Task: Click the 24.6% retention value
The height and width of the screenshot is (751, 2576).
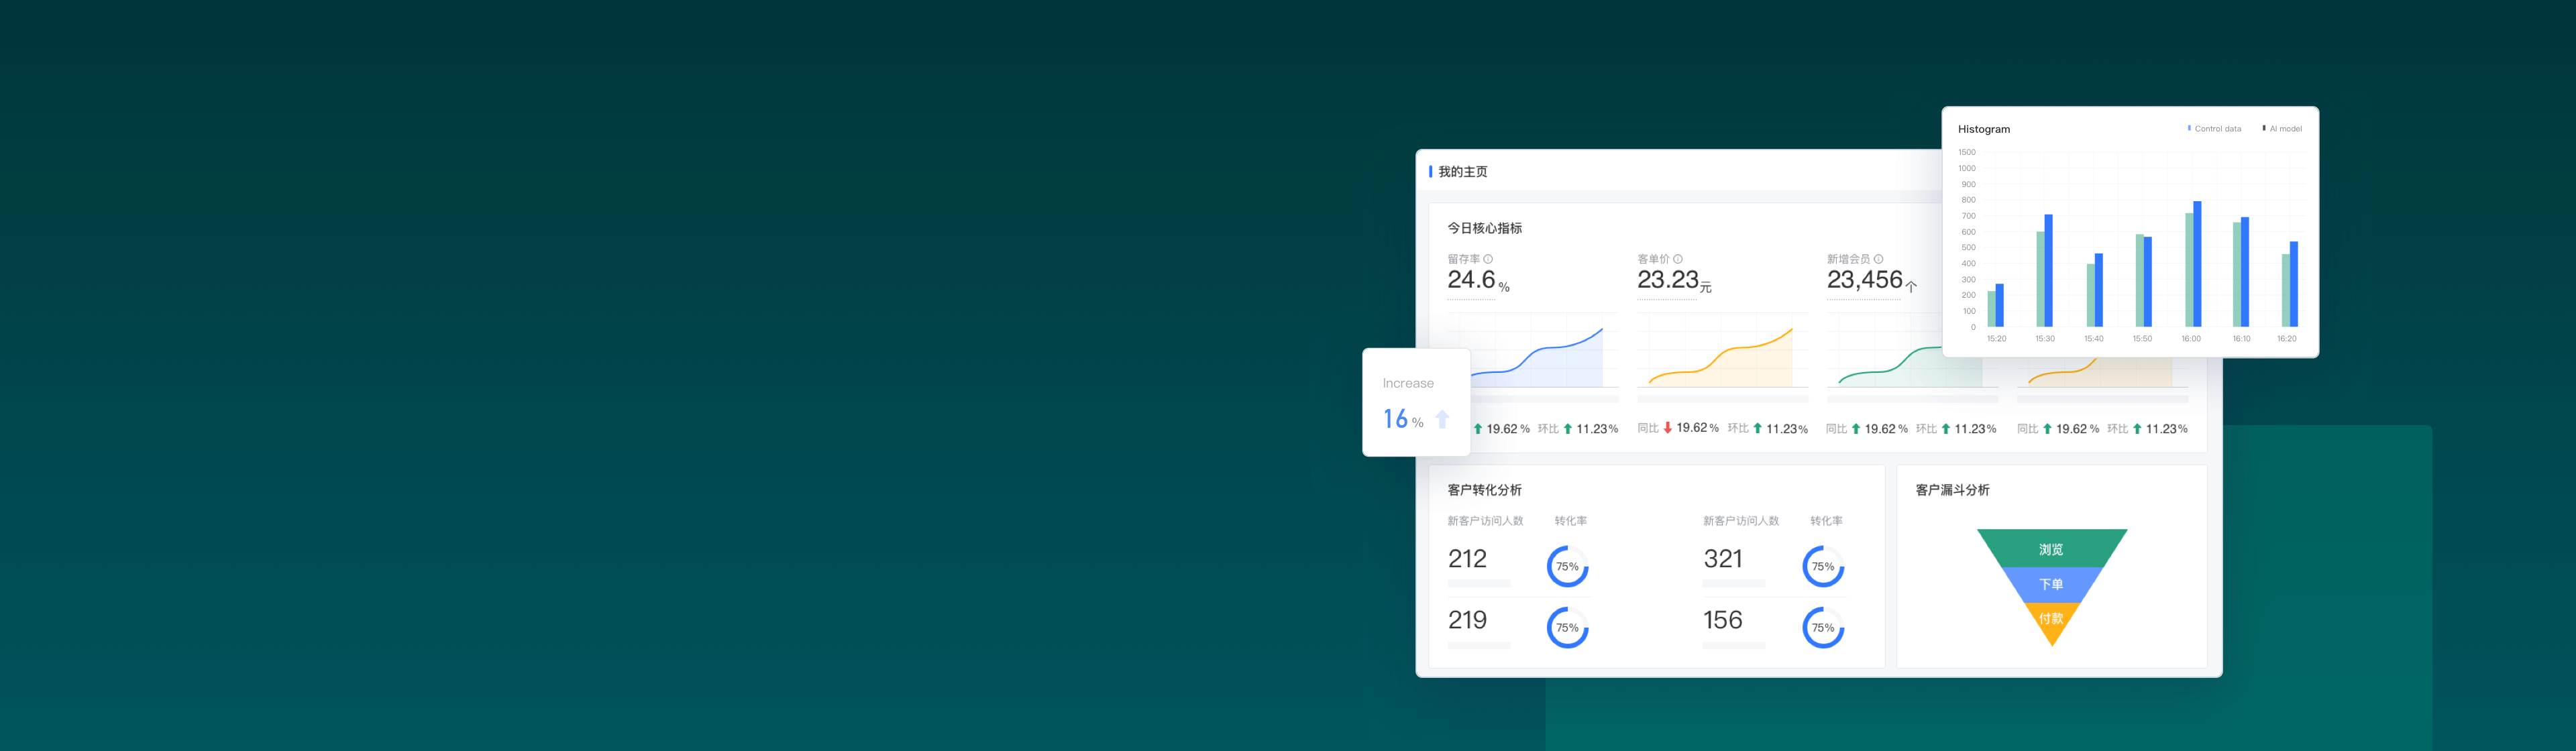Action: [1478, 280]
